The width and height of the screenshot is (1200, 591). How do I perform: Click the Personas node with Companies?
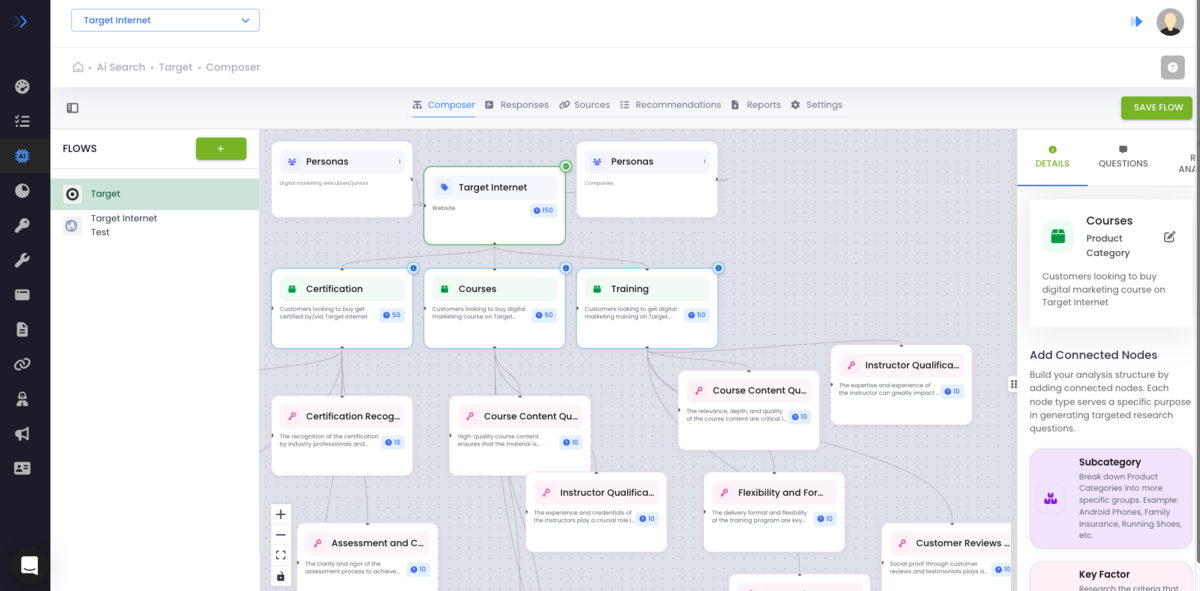point(647,179)
